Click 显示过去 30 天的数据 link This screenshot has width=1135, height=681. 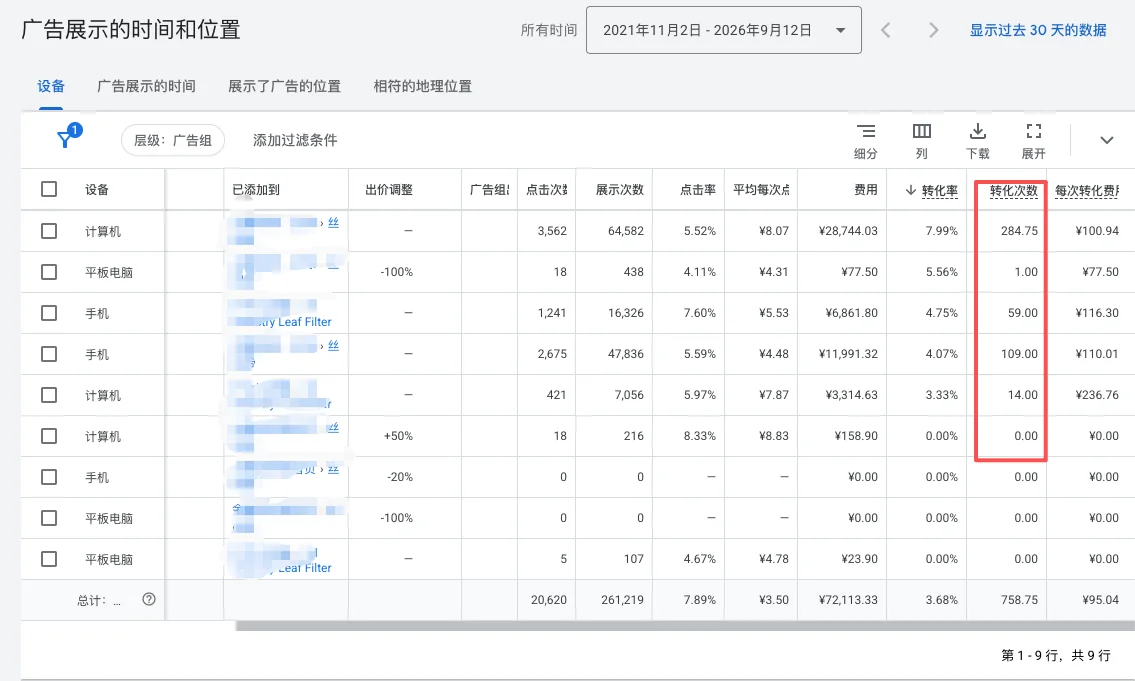pyautogui.click(x=1038, y=30)
